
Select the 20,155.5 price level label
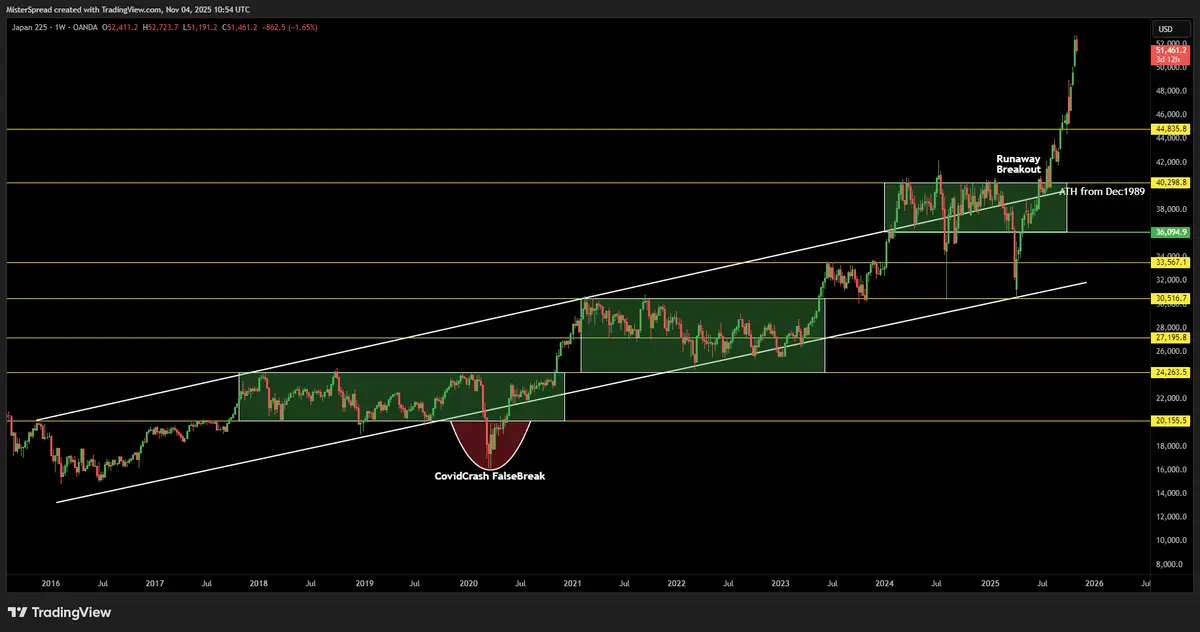click(1171, 421)
